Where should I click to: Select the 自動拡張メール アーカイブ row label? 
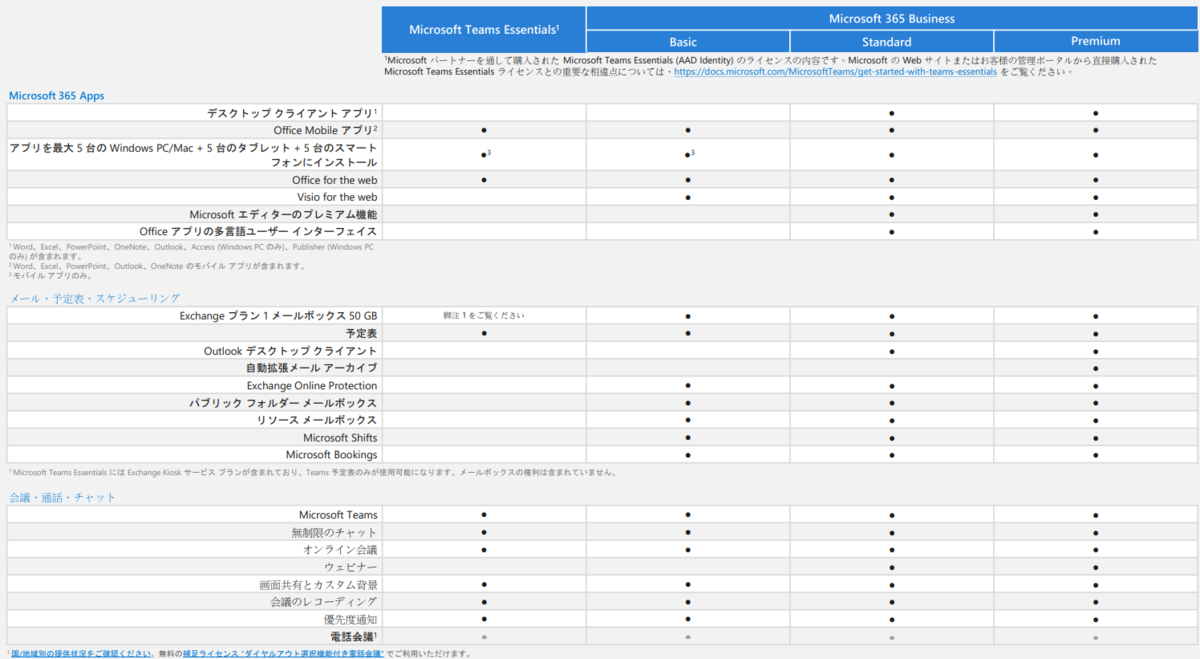point(312,368)
